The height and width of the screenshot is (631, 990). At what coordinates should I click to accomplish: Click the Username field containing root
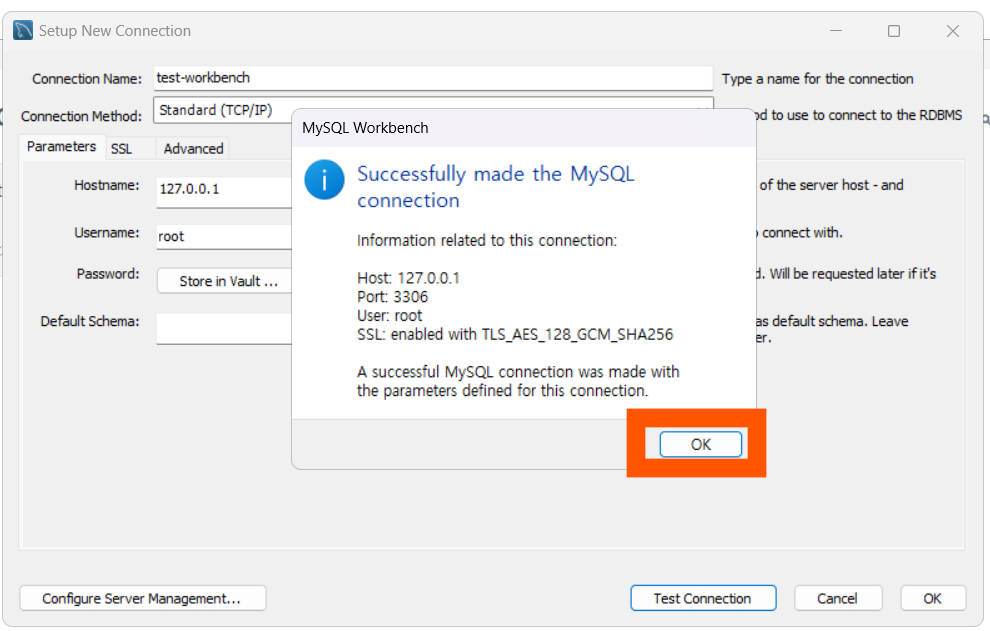pyautogui.click(x=224, y=236)
